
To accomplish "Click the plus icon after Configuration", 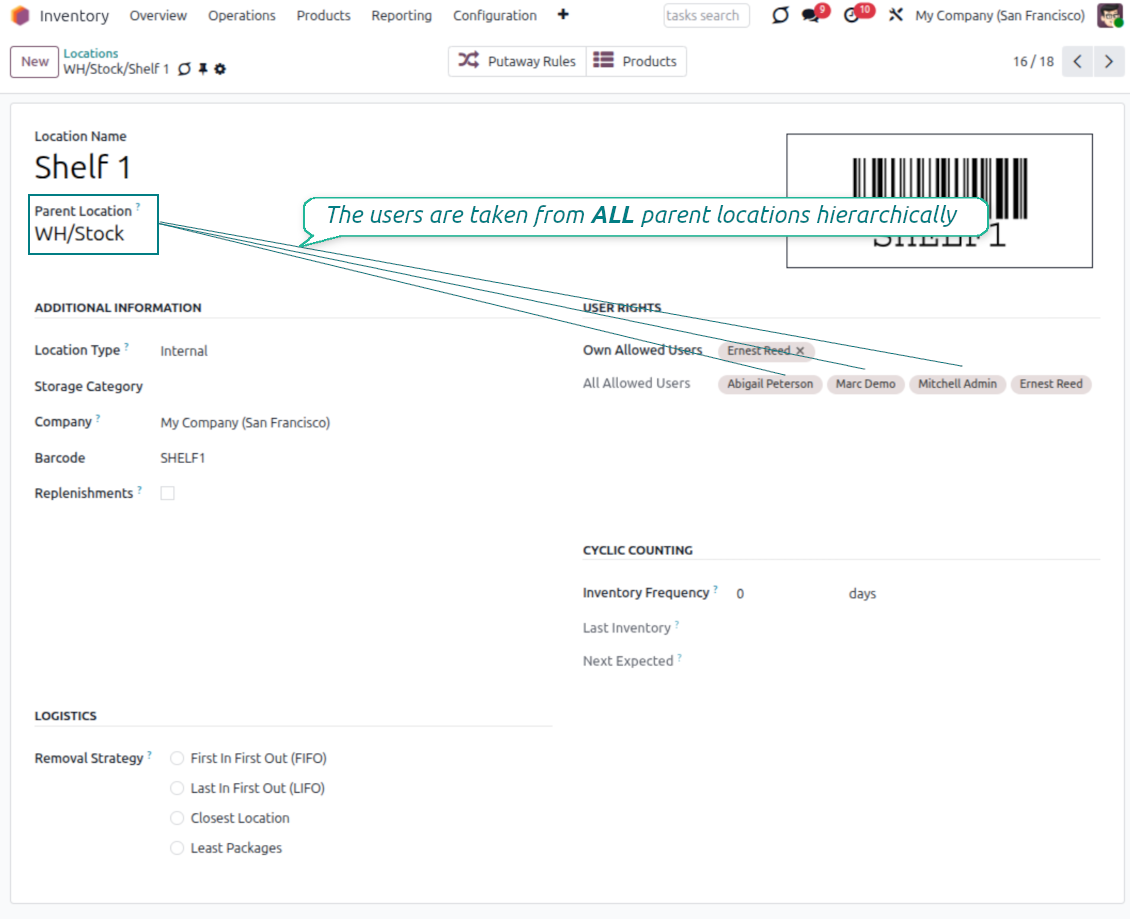I will pos(563,15).
